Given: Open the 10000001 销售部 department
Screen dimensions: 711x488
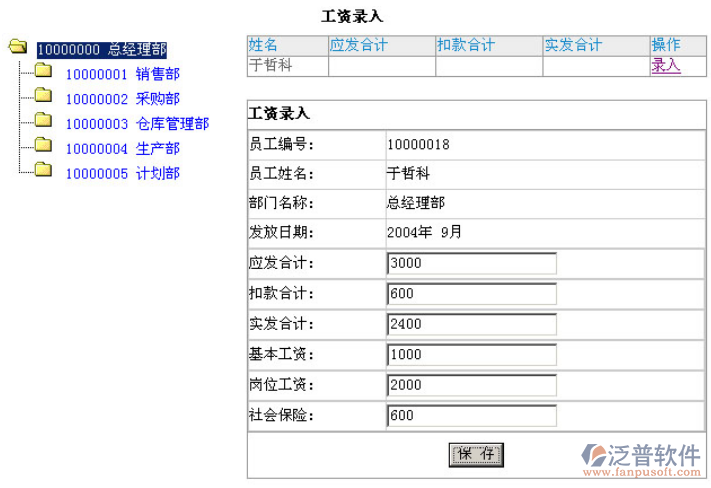Looking at the screenshot, I should (x=123, y=74).
